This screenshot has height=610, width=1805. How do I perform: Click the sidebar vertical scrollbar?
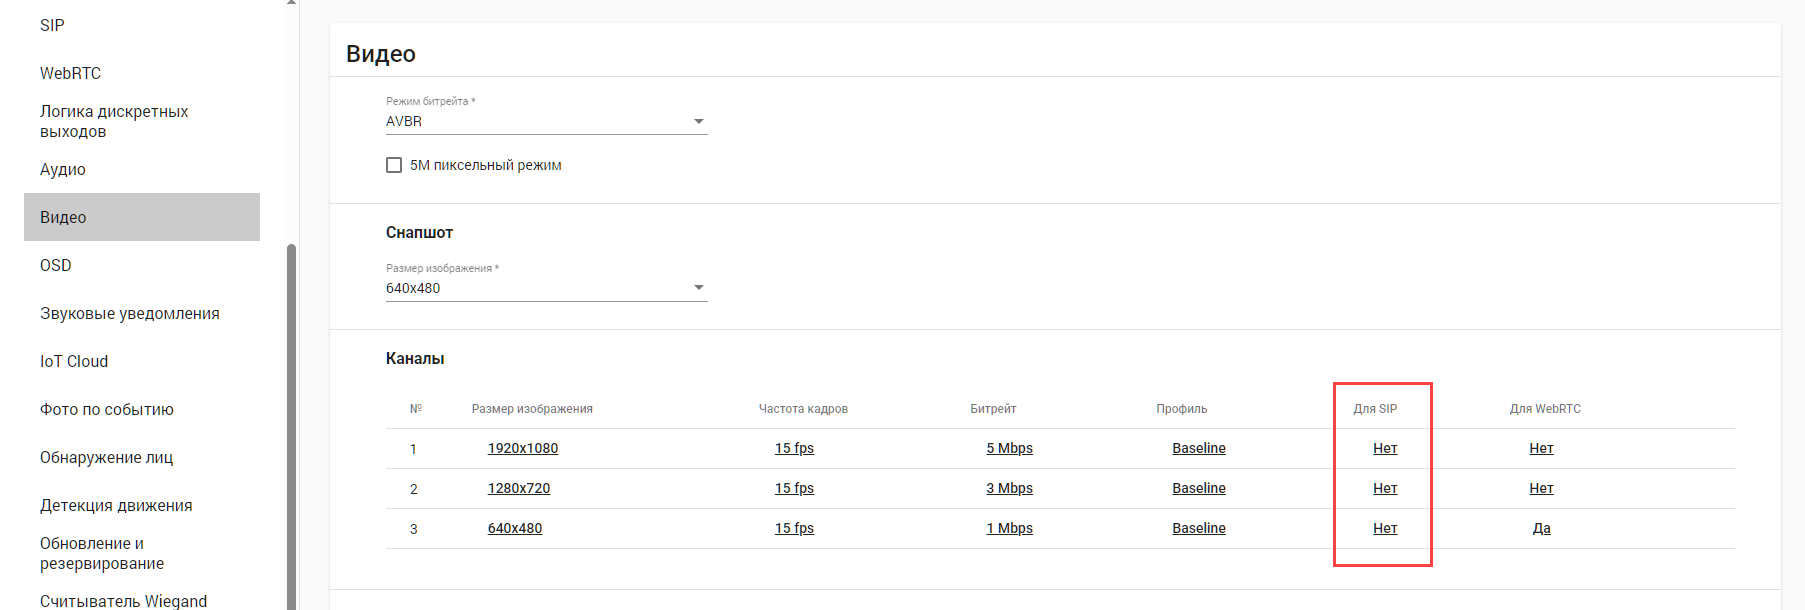[291, 420]
